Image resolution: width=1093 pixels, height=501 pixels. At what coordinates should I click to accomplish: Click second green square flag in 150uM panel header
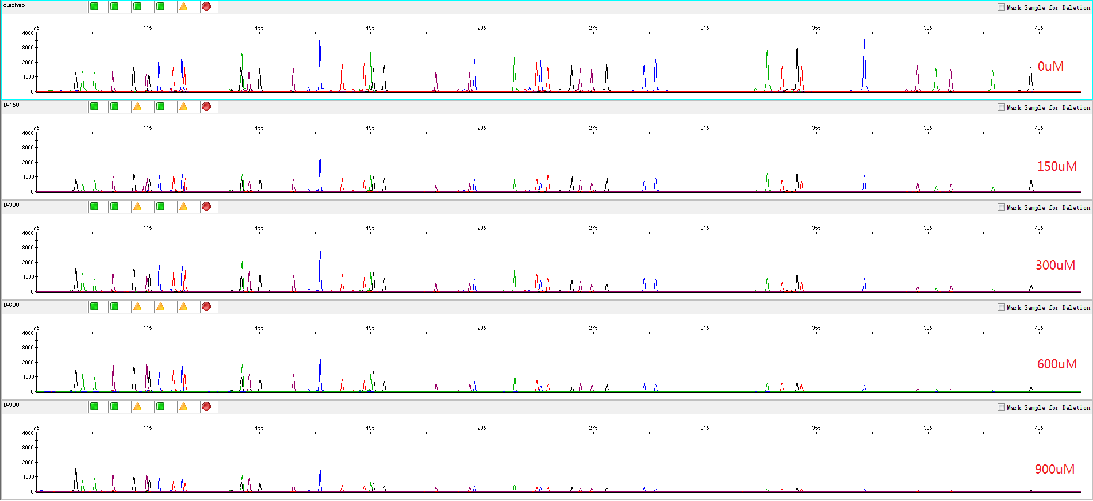coord(114,107)
